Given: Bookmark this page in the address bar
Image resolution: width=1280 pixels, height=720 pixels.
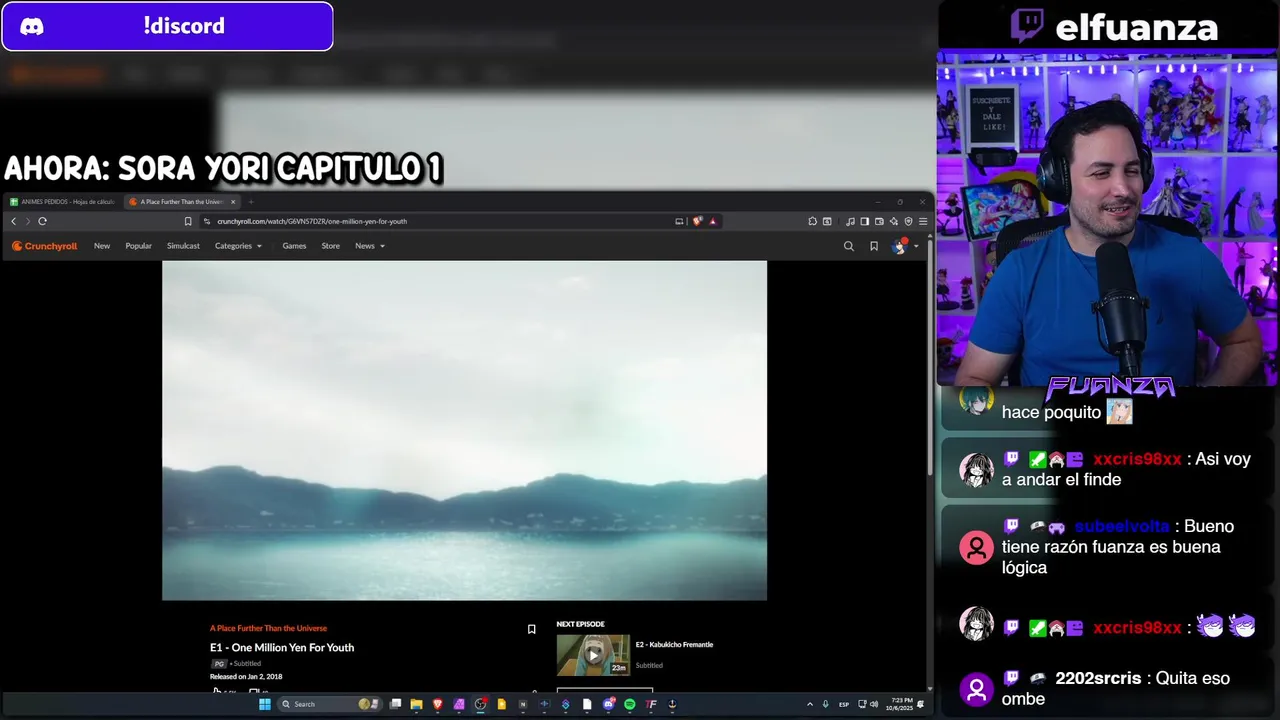Looking at the screenshot, I should tap(188, 221).
